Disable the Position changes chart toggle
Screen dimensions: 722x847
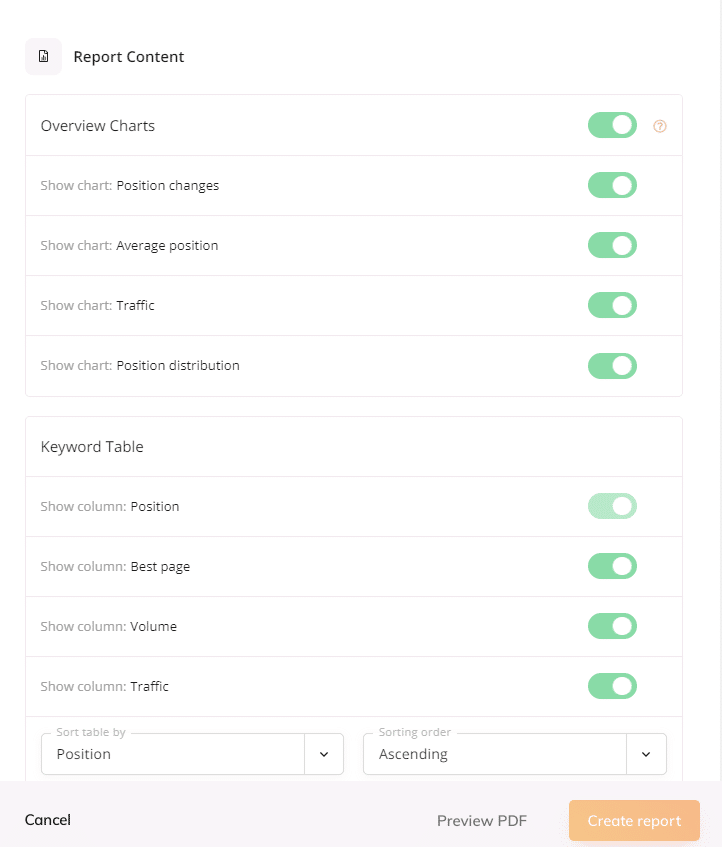[x=612, y=185]
